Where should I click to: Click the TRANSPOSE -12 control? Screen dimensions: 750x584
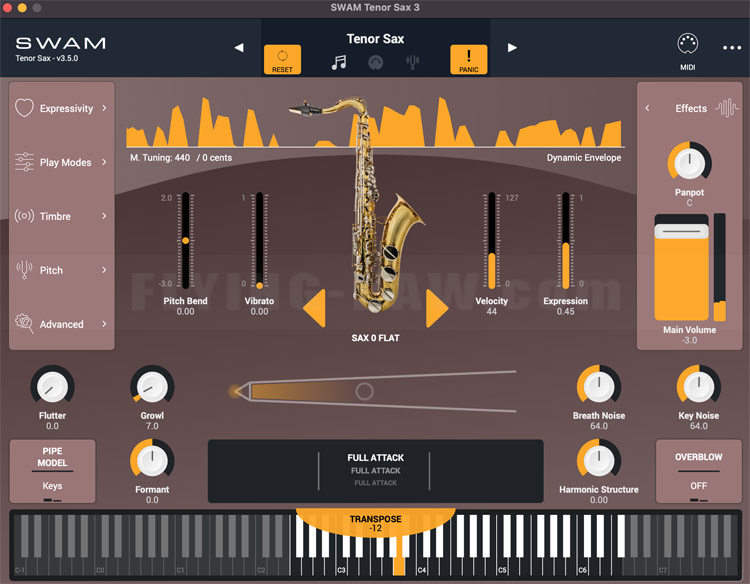[x=375, y=523]
